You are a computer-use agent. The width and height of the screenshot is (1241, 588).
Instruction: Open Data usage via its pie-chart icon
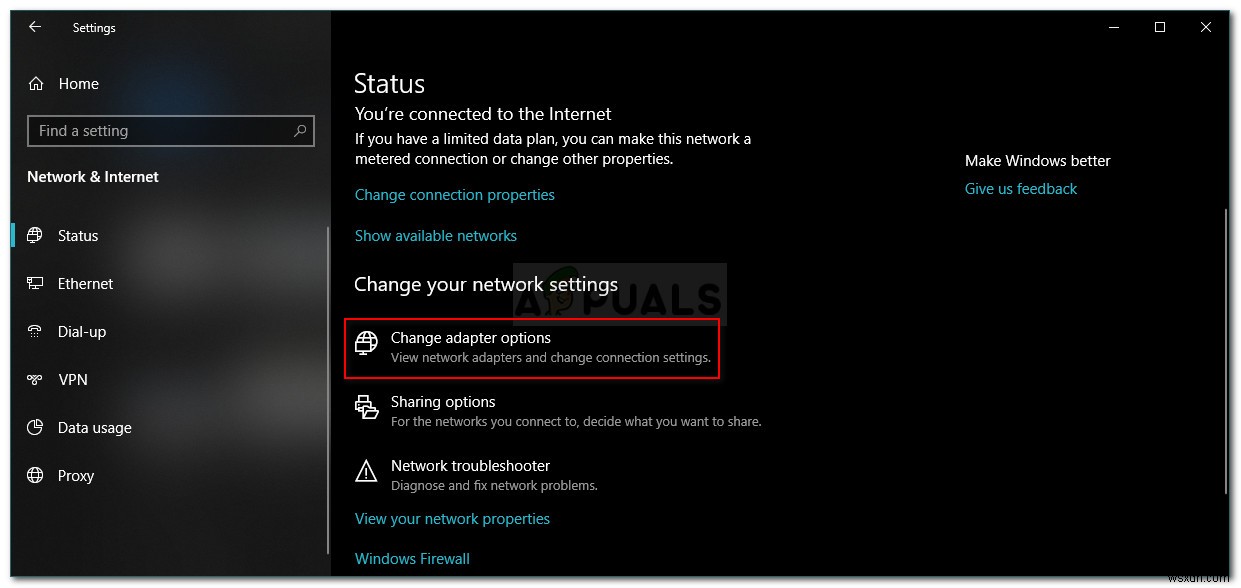(35, 427)
